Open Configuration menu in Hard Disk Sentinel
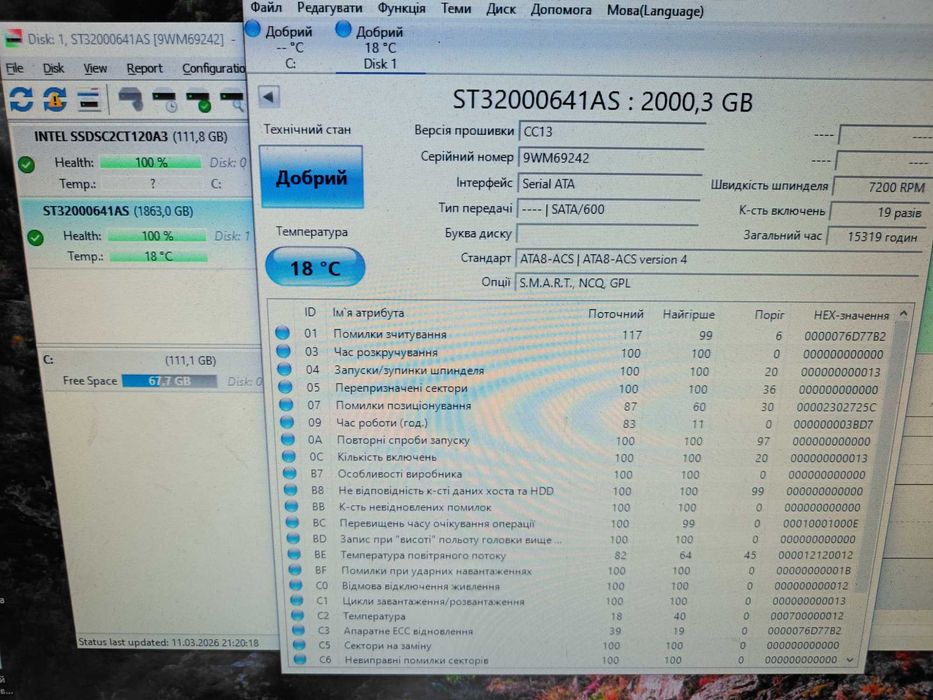 [x=214, y=68]
